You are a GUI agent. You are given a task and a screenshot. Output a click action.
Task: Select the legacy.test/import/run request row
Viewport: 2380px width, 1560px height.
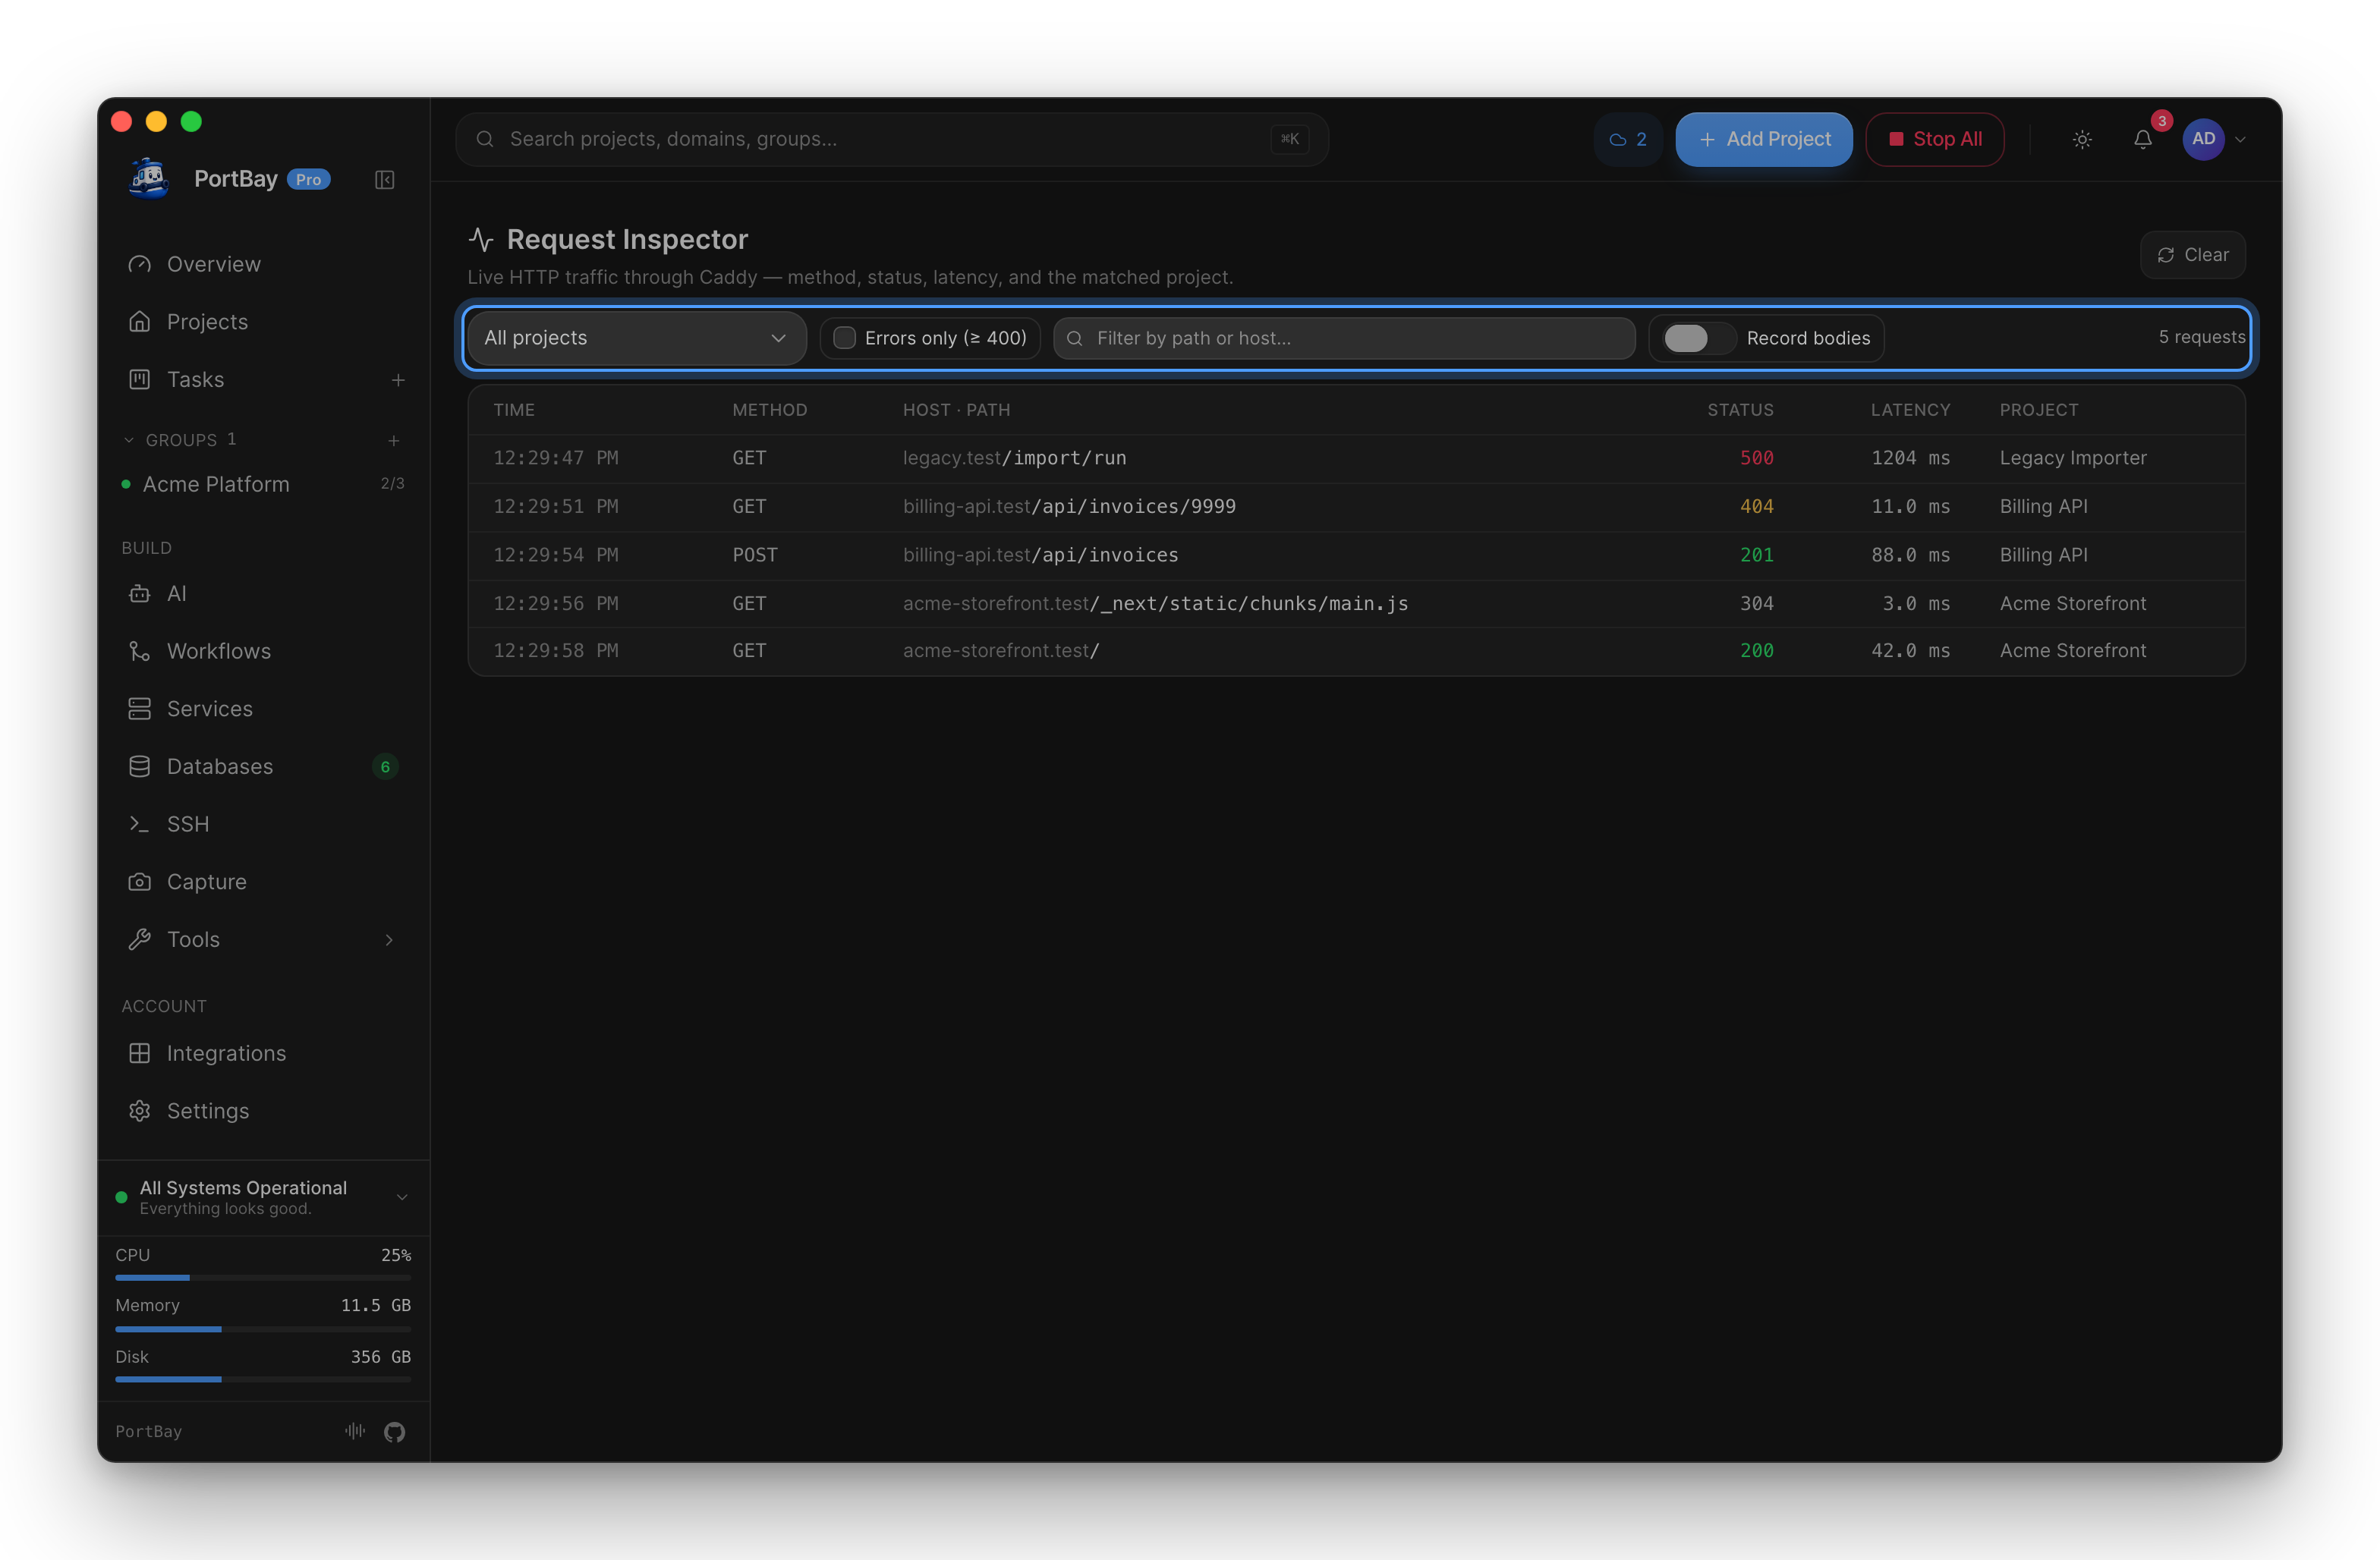(x=1356, y=458)
